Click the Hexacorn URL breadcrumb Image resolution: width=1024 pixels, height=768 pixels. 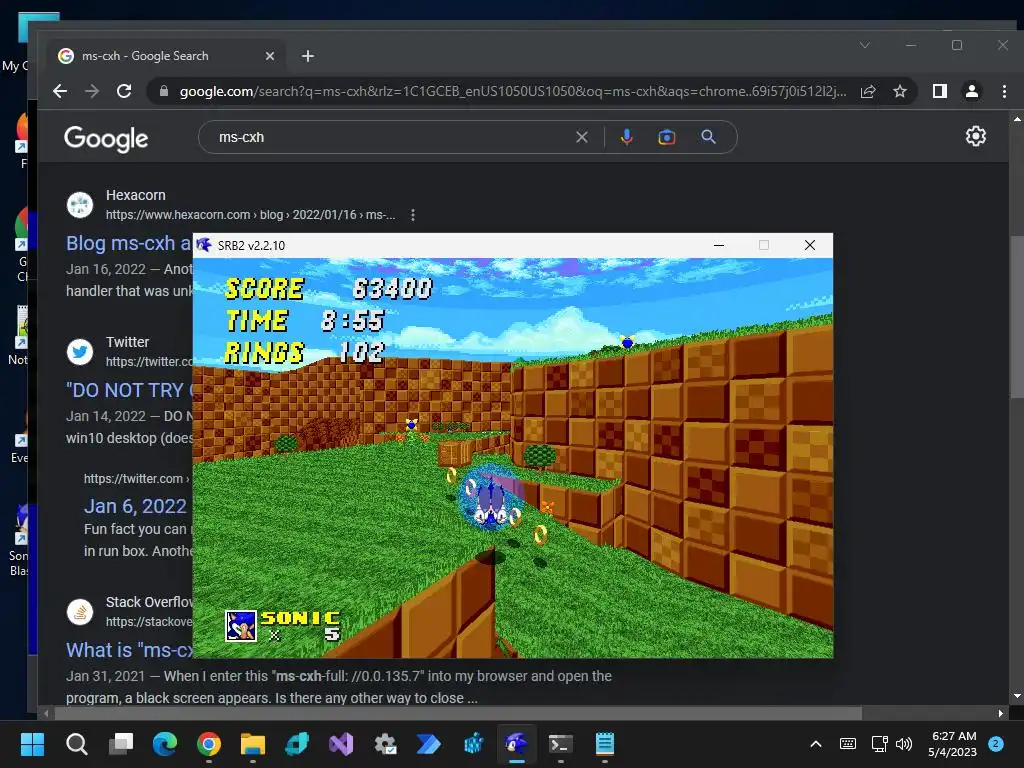[x=251, y=215]
